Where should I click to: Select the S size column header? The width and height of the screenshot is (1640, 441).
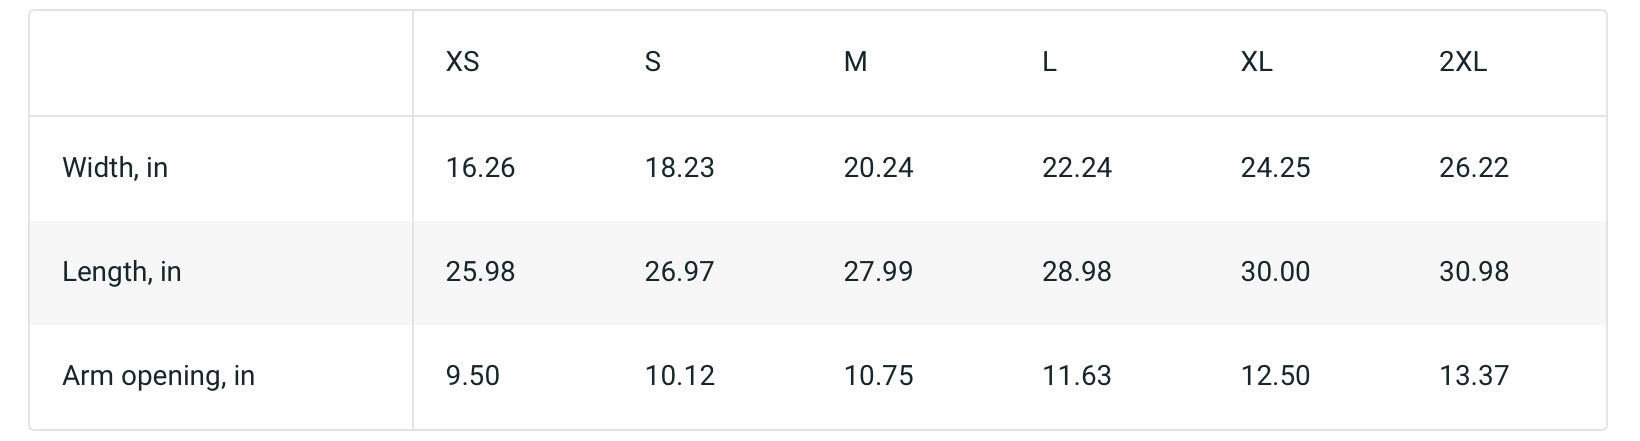[653, 62]
